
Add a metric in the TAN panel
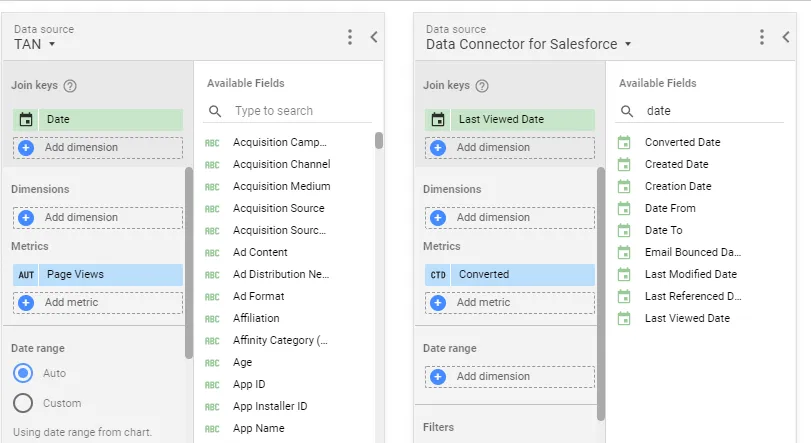98,302
